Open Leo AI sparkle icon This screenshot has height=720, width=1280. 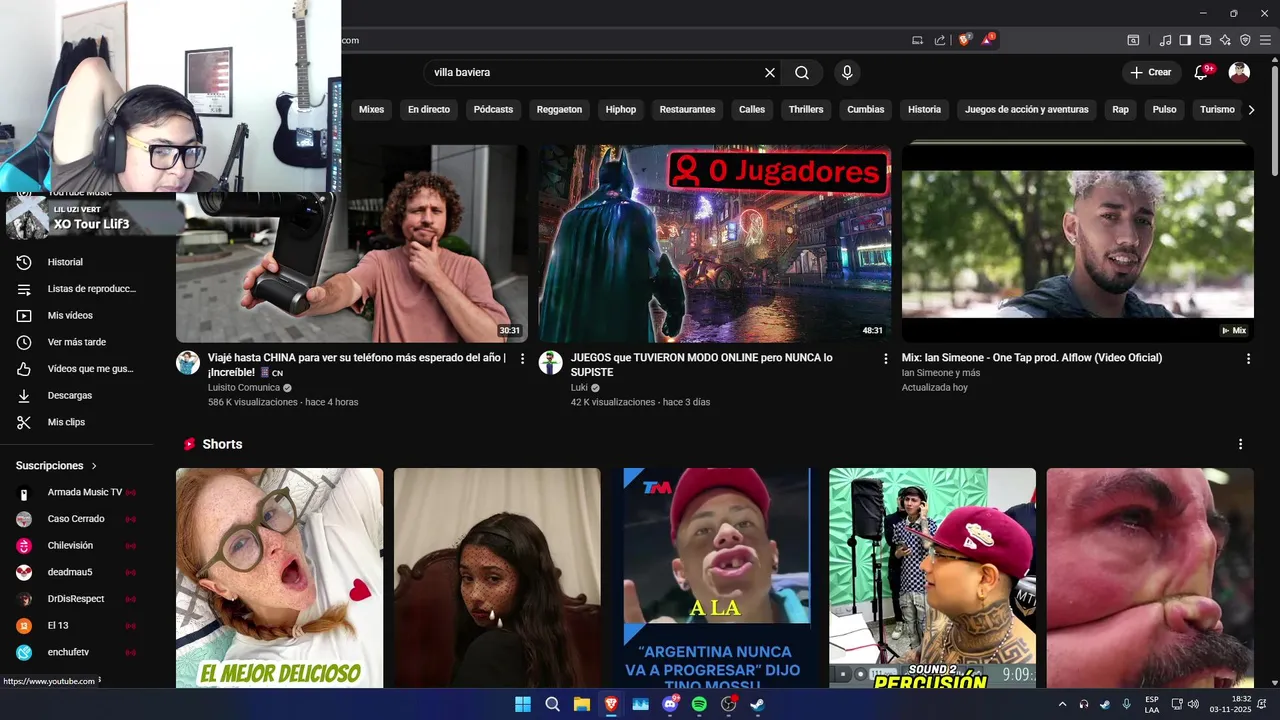tap(1225, 40)
